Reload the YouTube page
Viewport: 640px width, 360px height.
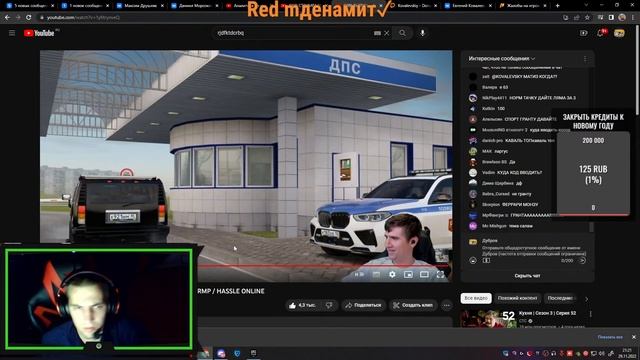28,18
